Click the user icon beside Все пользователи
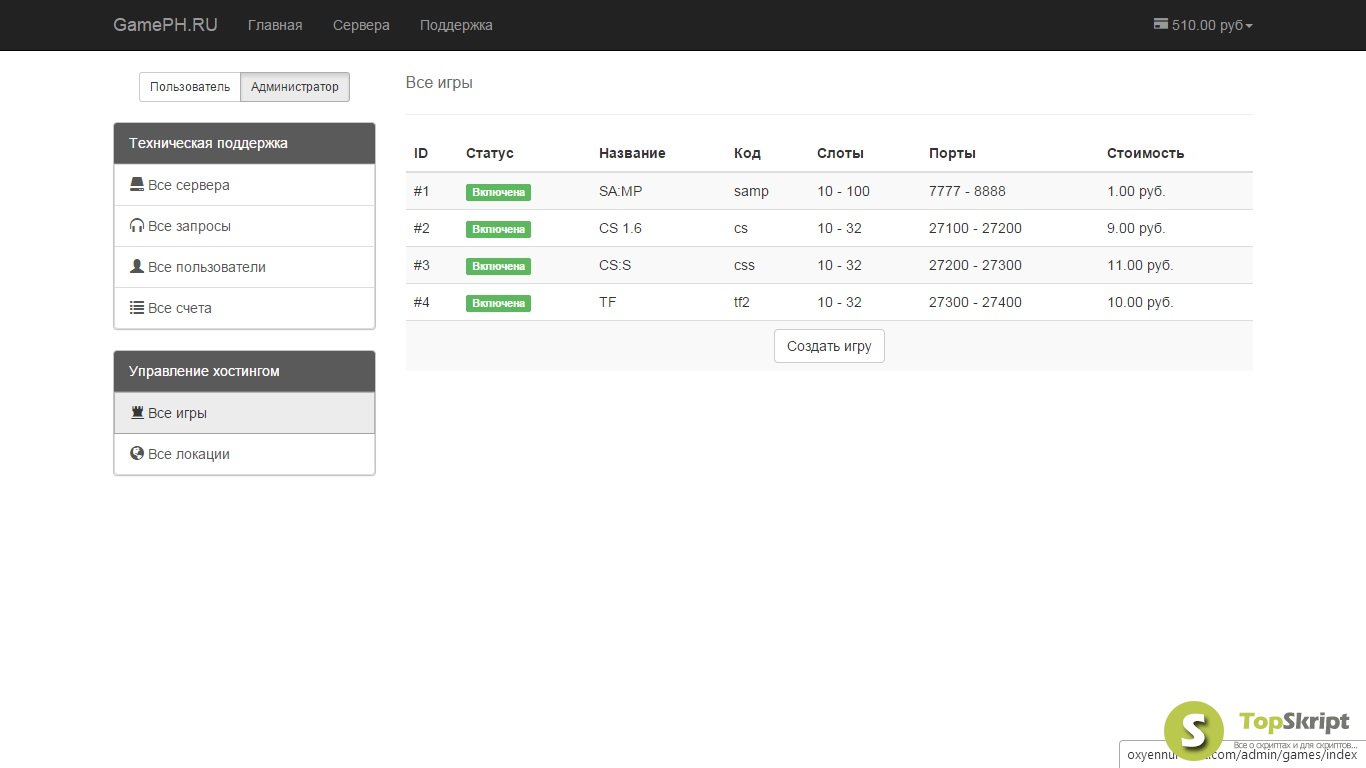Image resolution: width=1366 pixels, height=768 pixels. point(137,267)
